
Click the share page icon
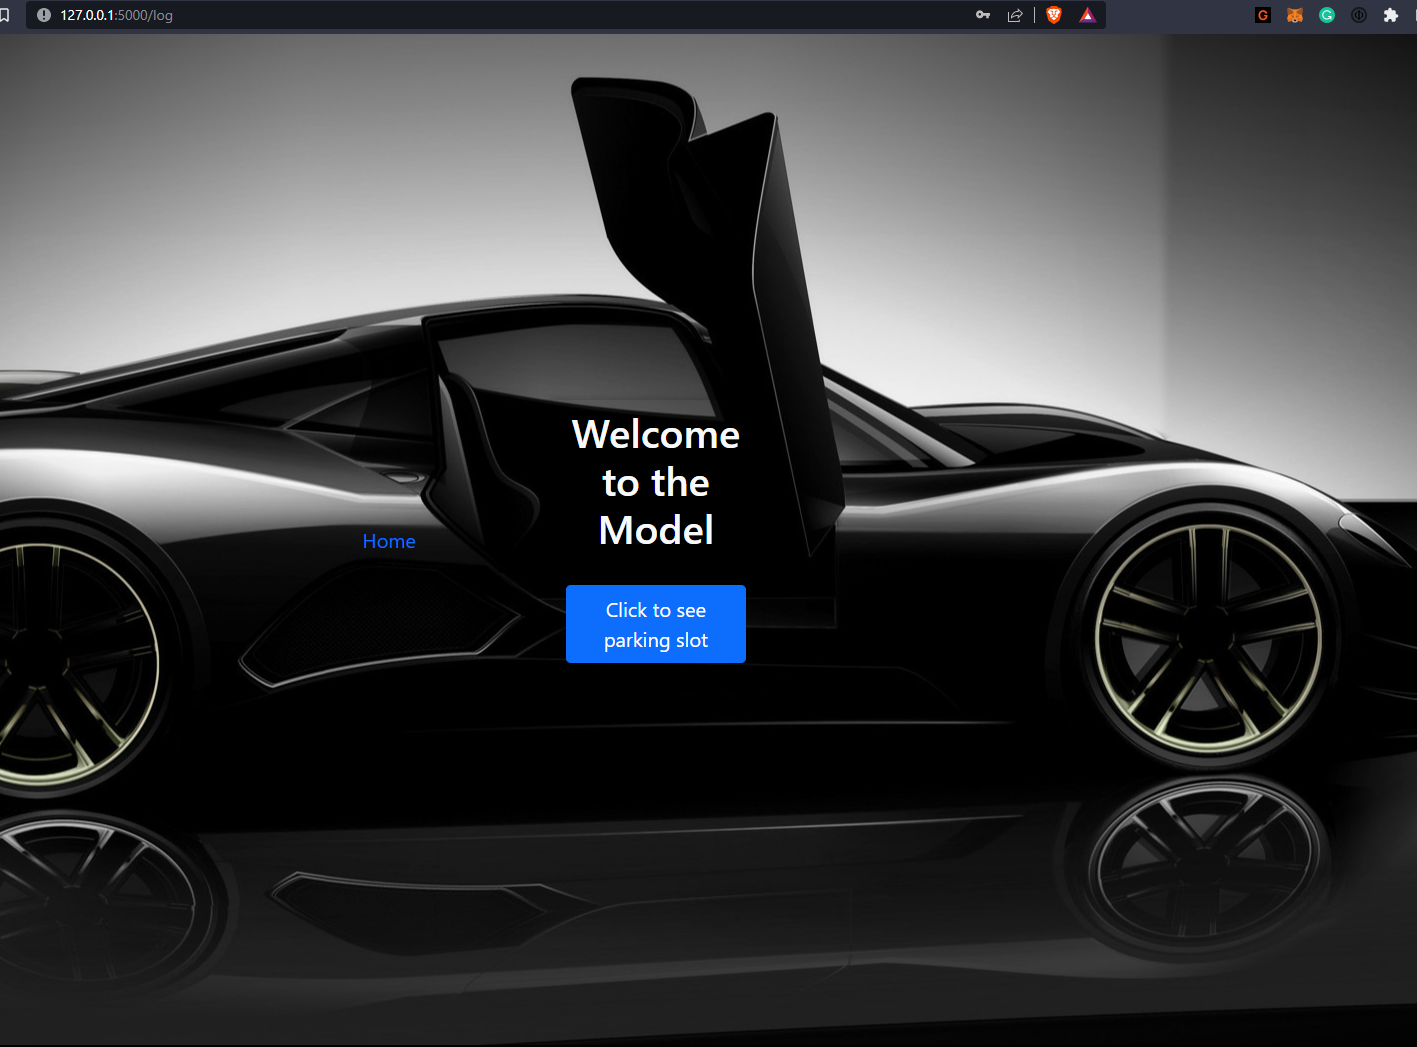(1015, 15)
